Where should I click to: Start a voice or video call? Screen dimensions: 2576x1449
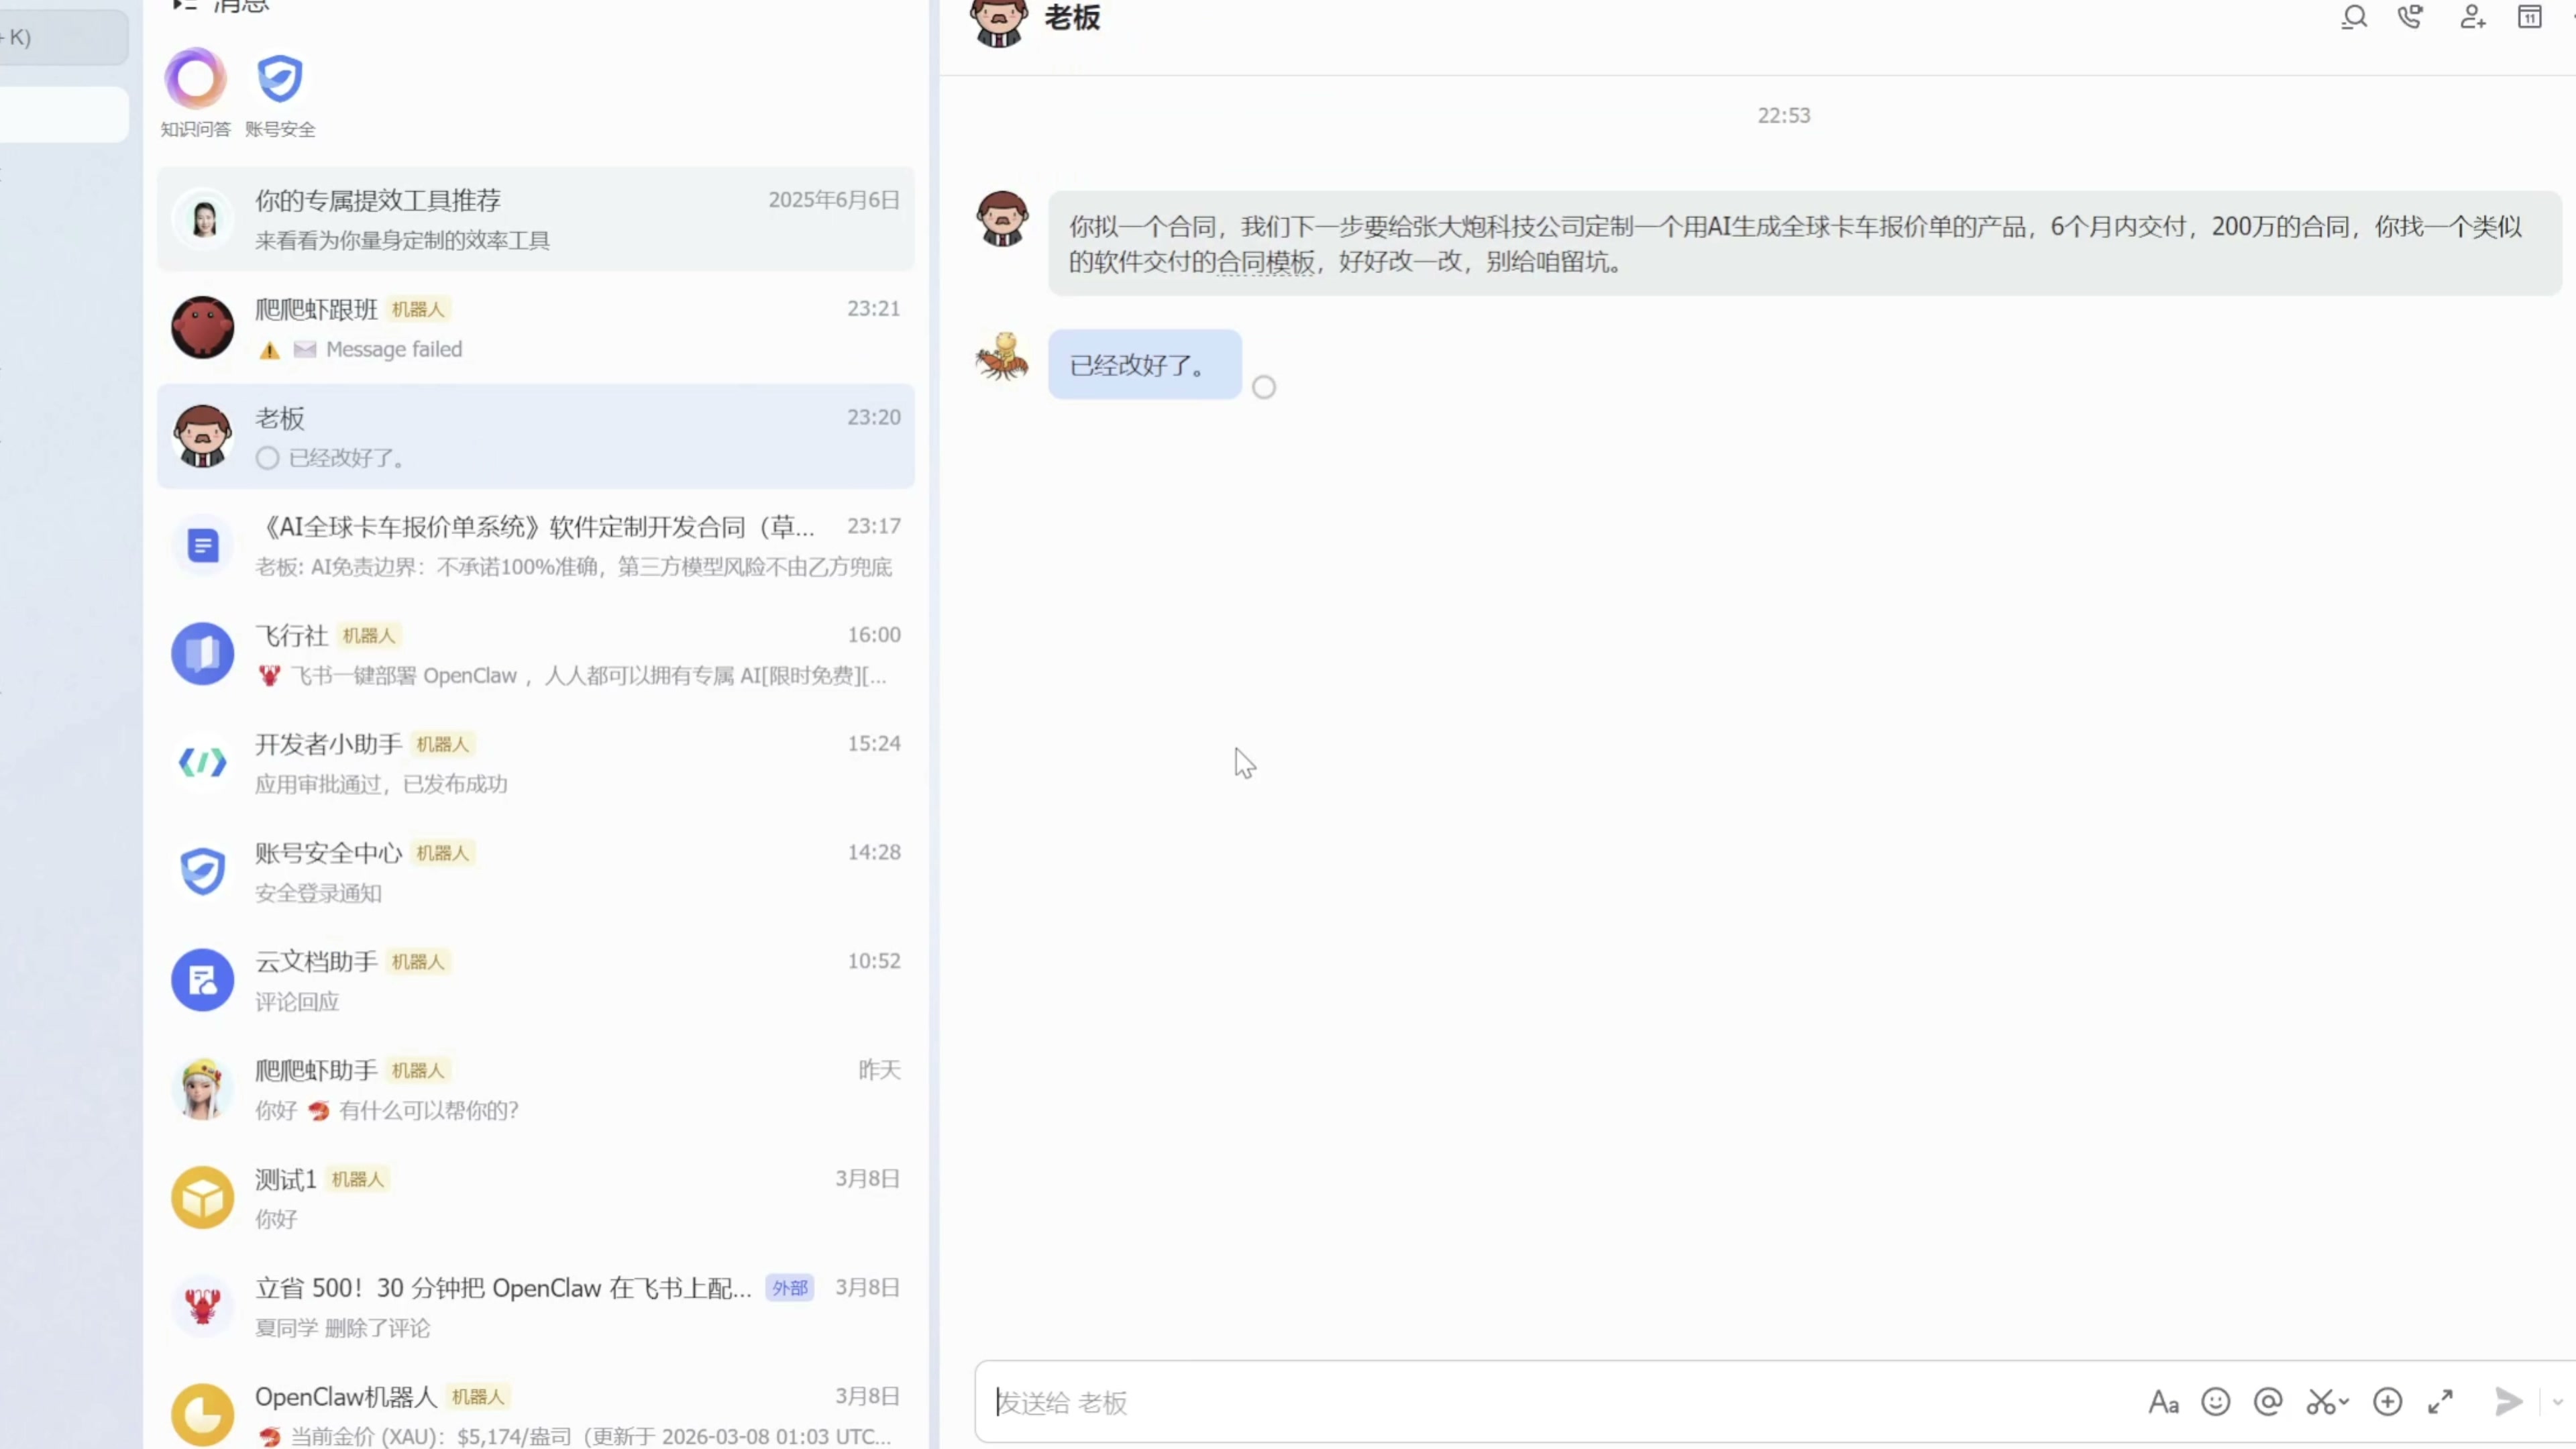(2411, 17)
